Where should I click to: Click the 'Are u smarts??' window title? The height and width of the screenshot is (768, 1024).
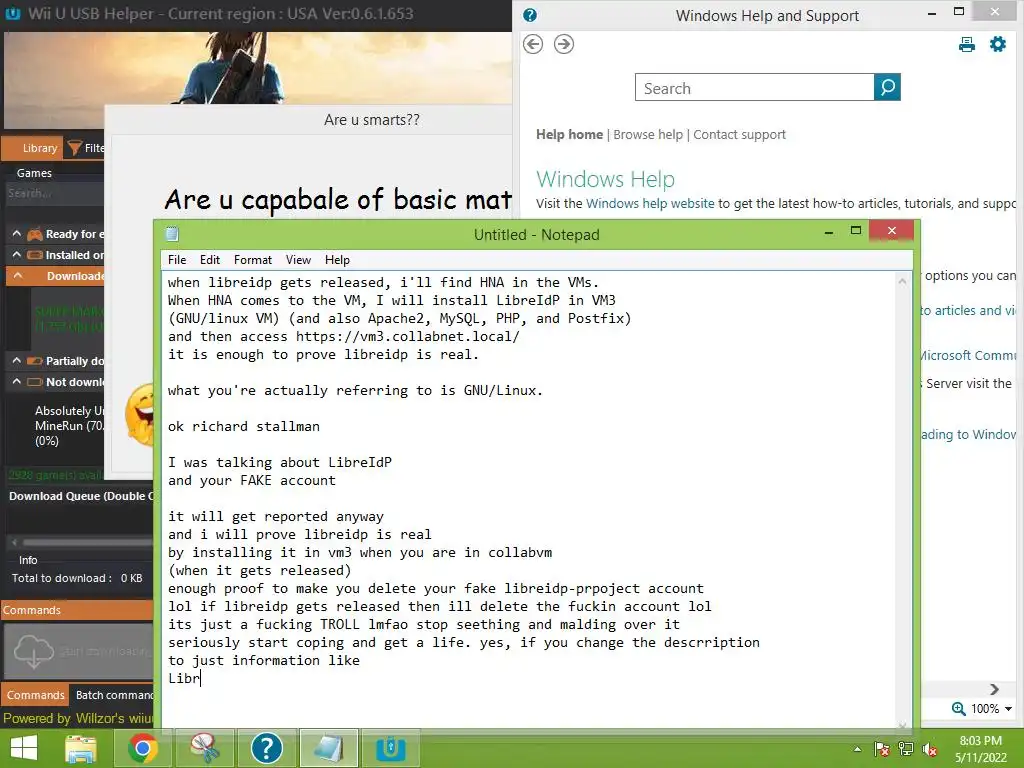(372, 120)
